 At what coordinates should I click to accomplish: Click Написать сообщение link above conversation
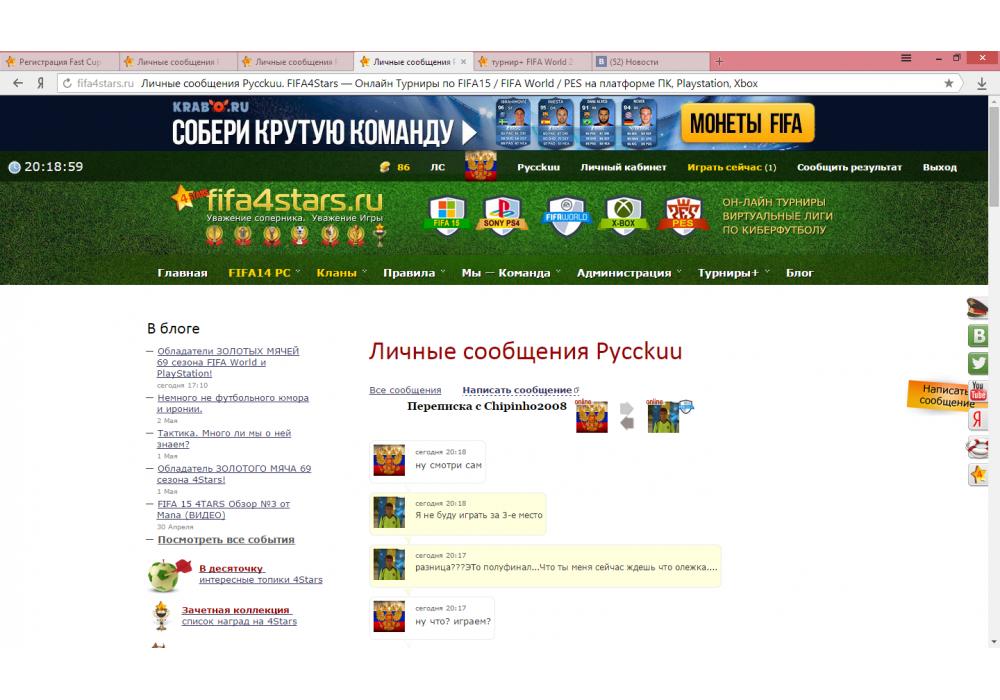(x=519, y=390)
